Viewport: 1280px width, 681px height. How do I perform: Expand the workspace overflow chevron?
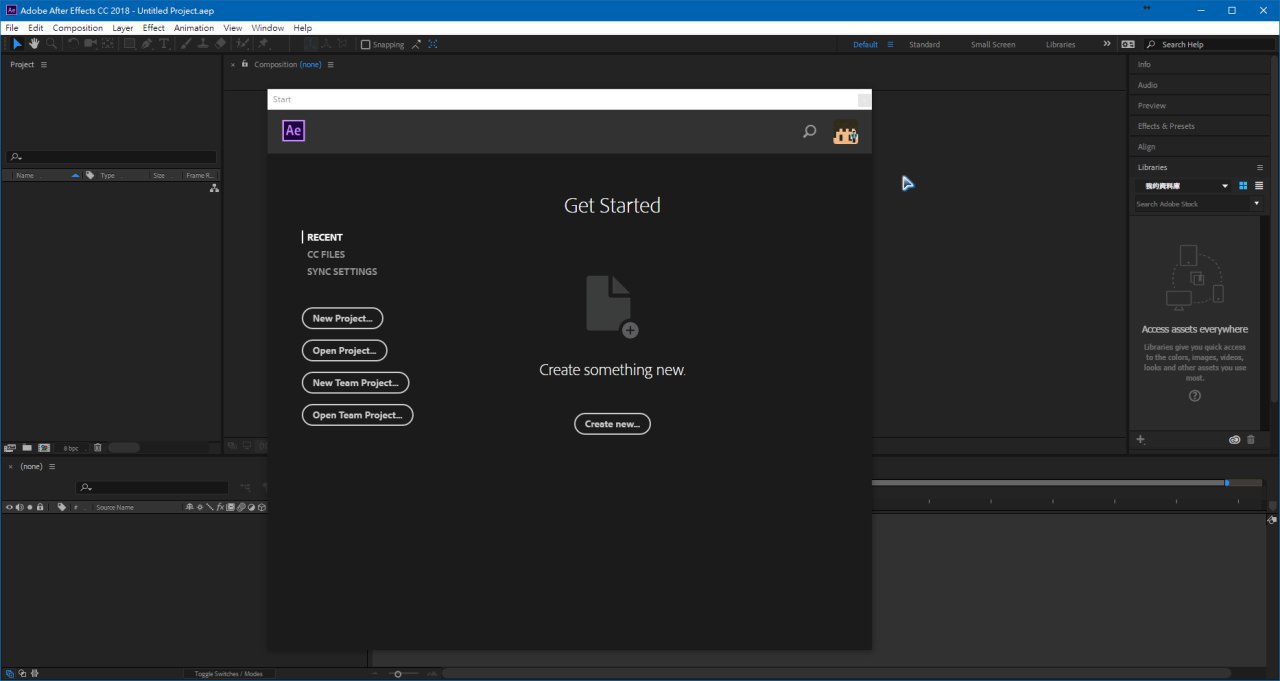tap(1106, 44)
